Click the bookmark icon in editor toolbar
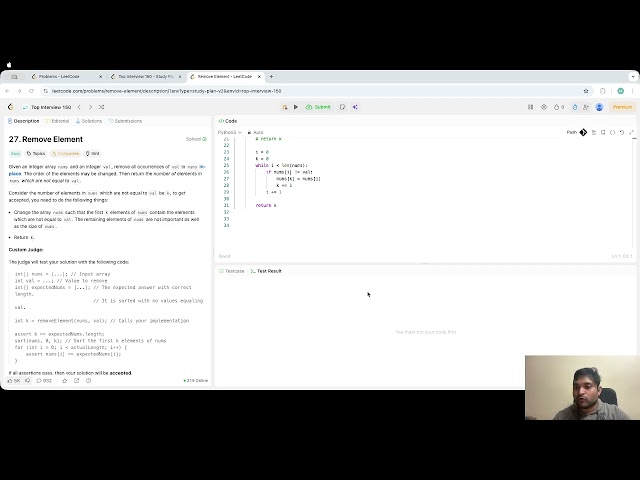This screenshot has width=640, height=480. (603, 132)
